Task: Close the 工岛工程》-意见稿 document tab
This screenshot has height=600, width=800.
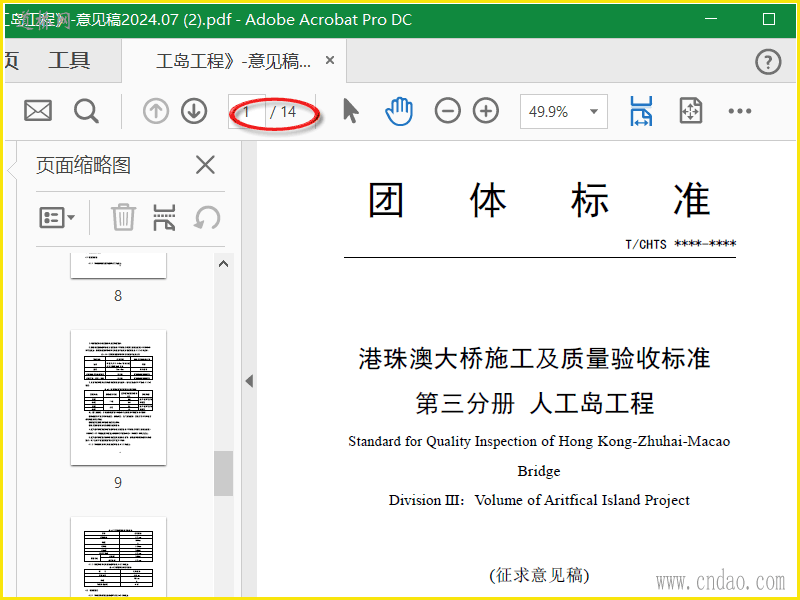Action: coord(330,61)
